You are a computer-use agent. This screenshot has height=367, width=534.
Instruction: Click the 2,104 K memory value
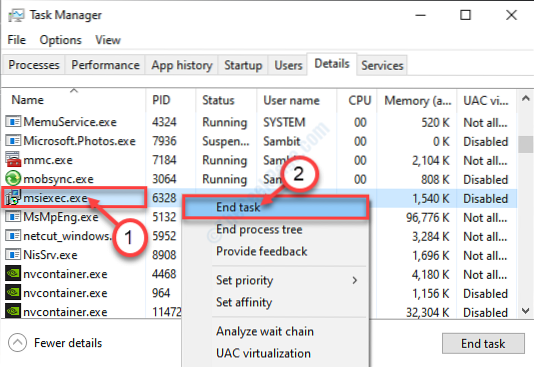(431, 160)
